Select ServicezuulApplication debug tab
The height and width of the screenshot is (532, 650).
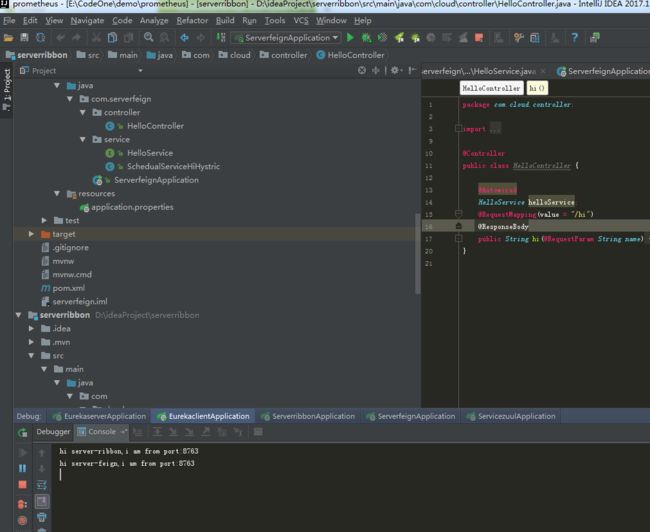coord(511,416)
